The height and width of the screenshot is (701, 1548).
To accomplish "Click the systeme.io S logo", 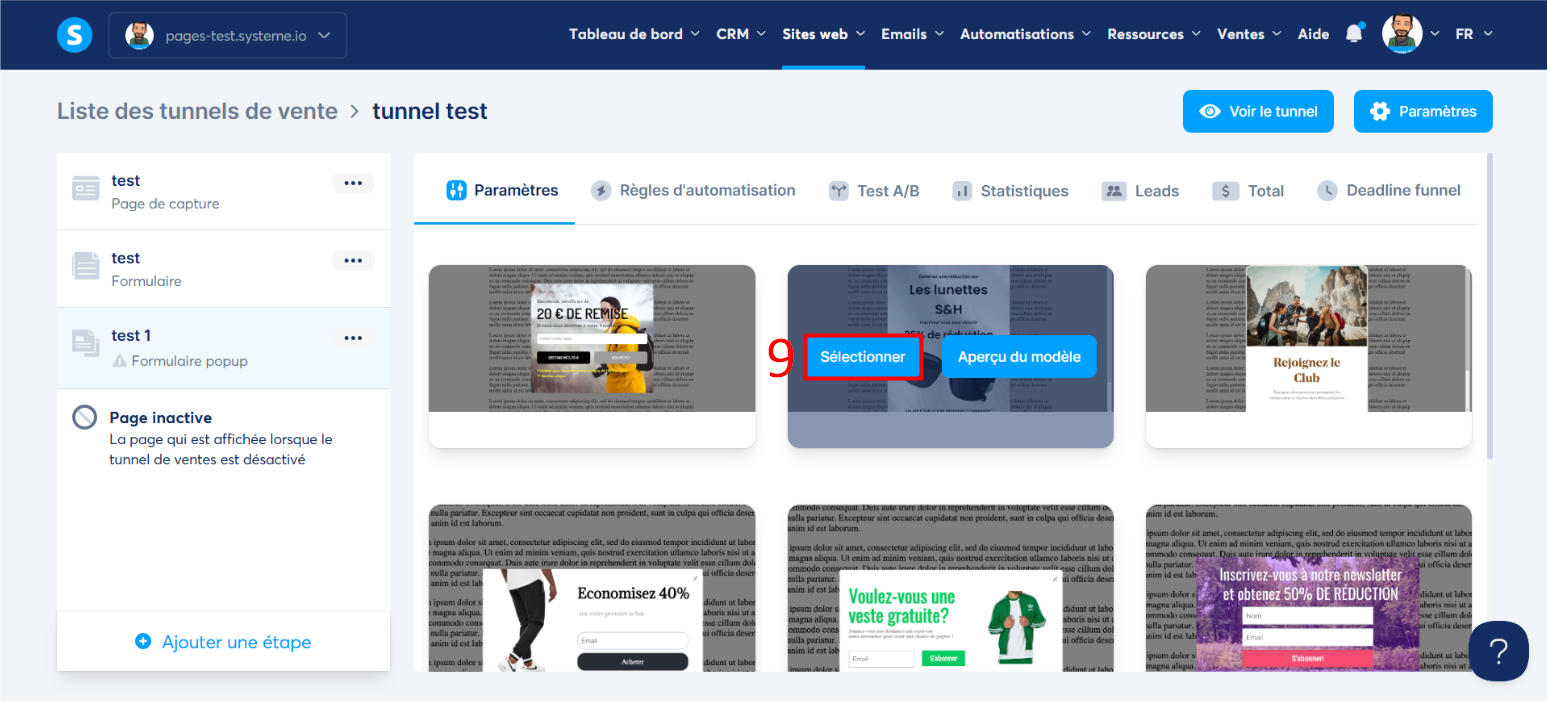I will (75, 35).
